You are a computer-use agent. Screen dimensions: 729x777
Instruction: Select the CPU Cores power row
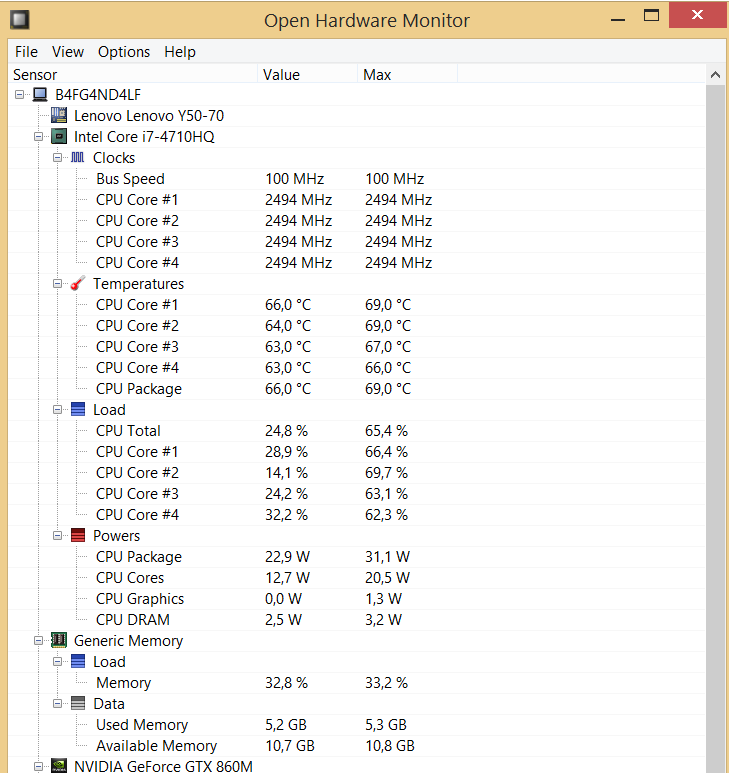click(x=357, y=577)
